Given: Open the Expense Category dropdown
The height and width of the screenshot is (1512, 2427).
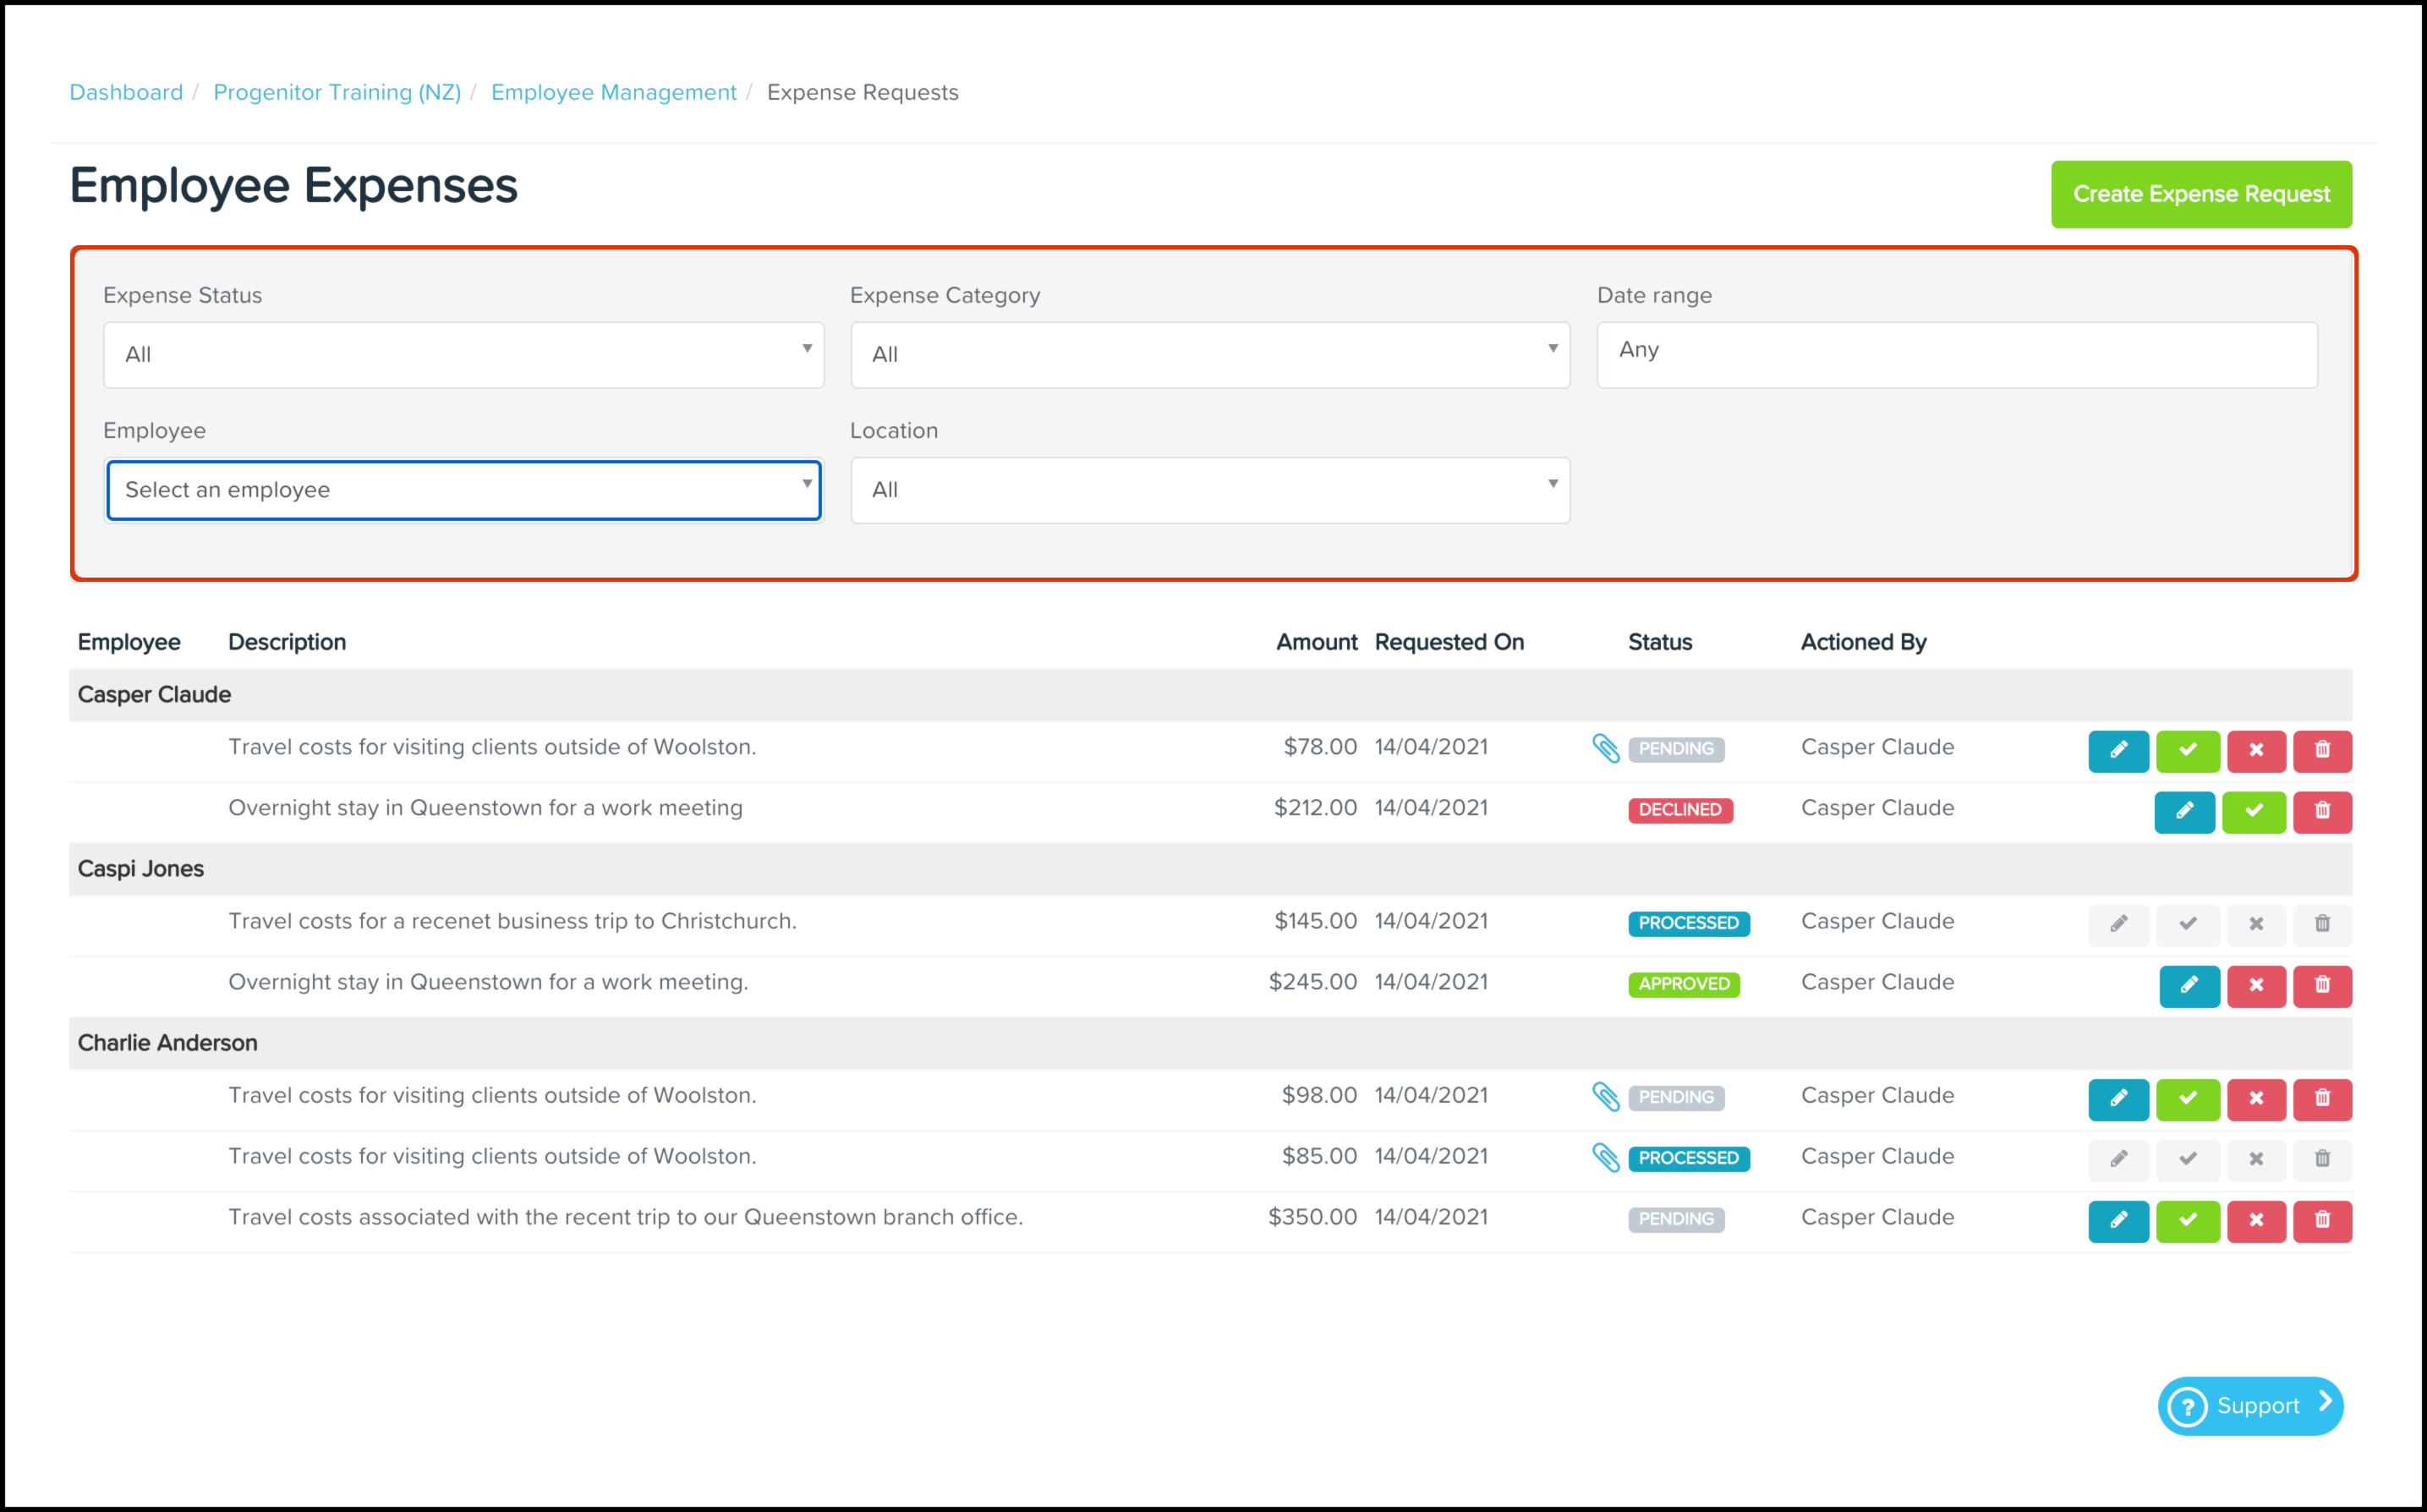Looking at the screenshot, I should [x=1209, y=354].
